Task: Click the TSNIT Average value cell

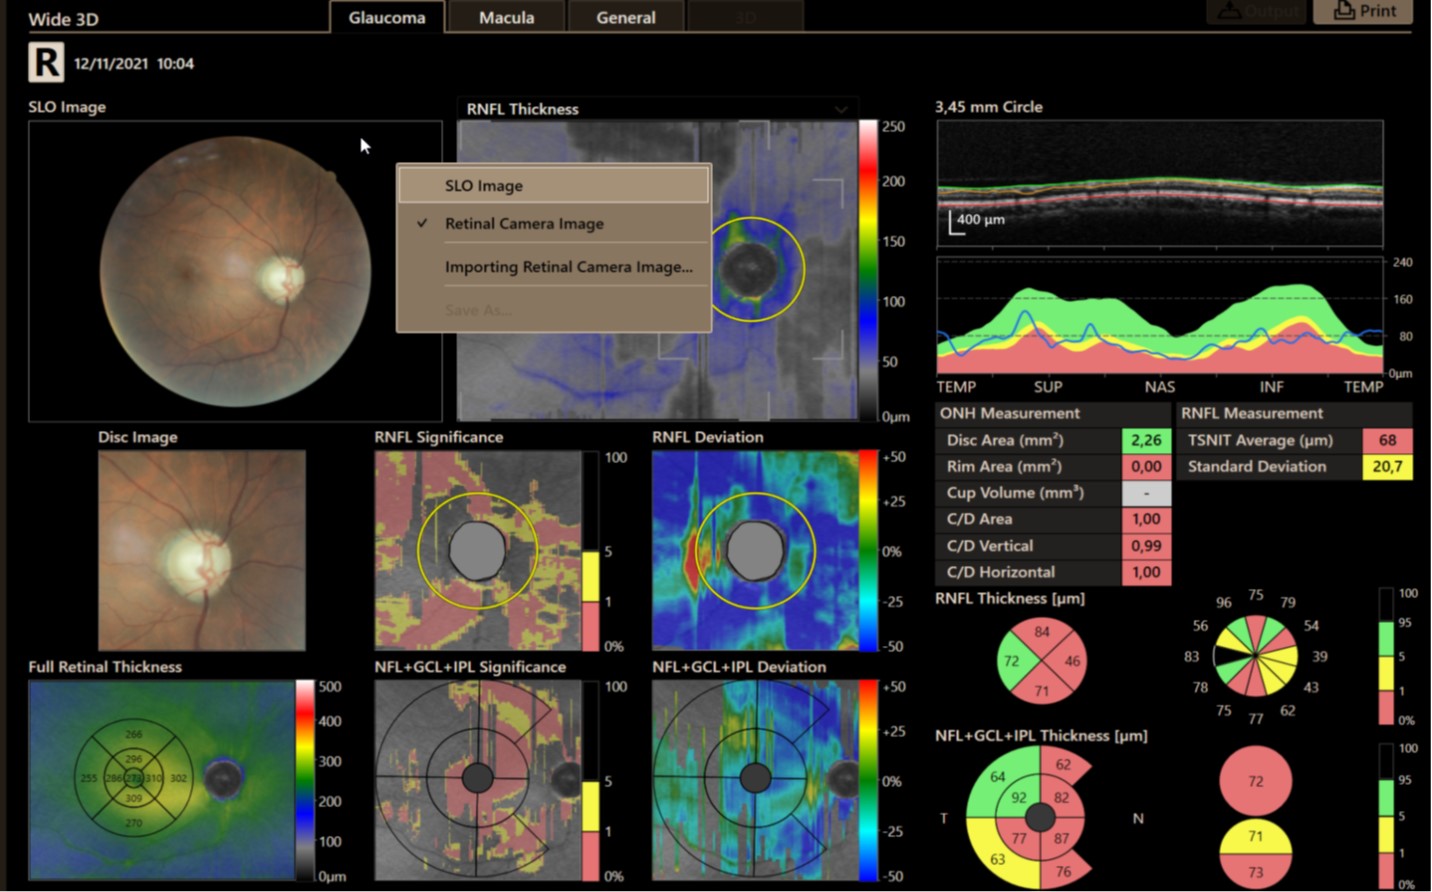Action: 1387,440
